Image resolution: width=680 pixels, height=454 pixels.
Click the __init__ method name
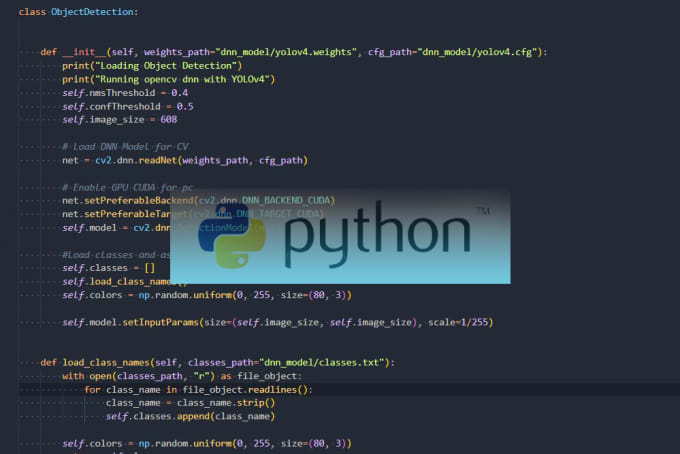84,52
